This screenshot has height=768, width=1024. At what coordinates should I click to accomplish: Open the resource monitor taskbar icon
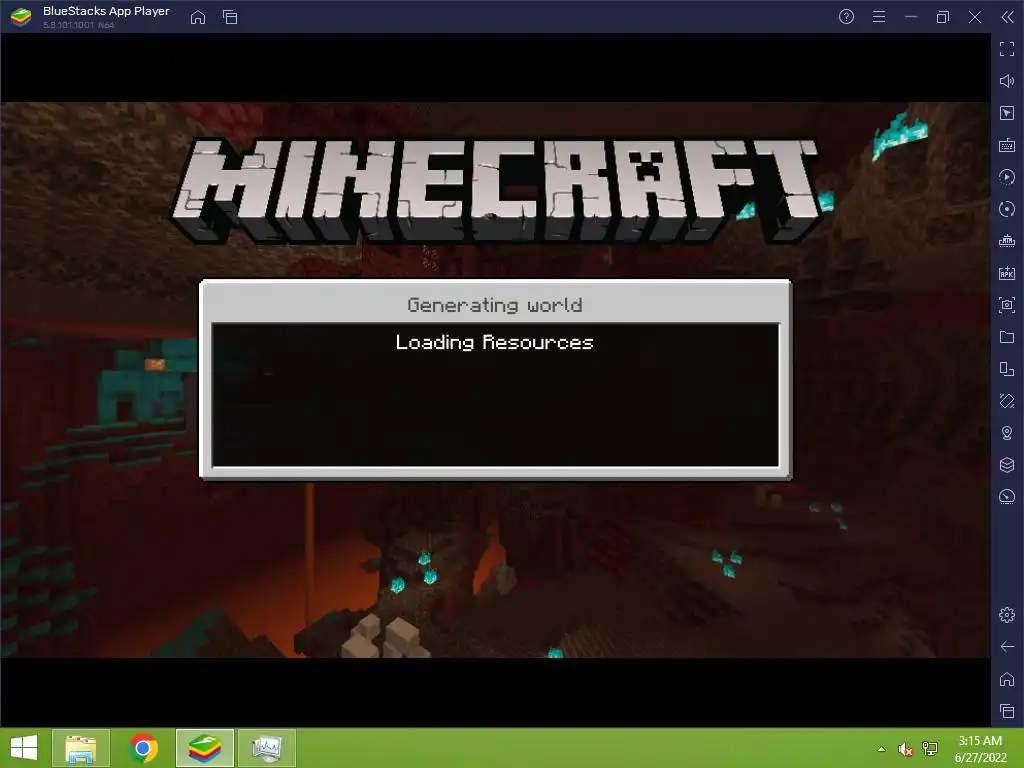(x=266, y=748)
